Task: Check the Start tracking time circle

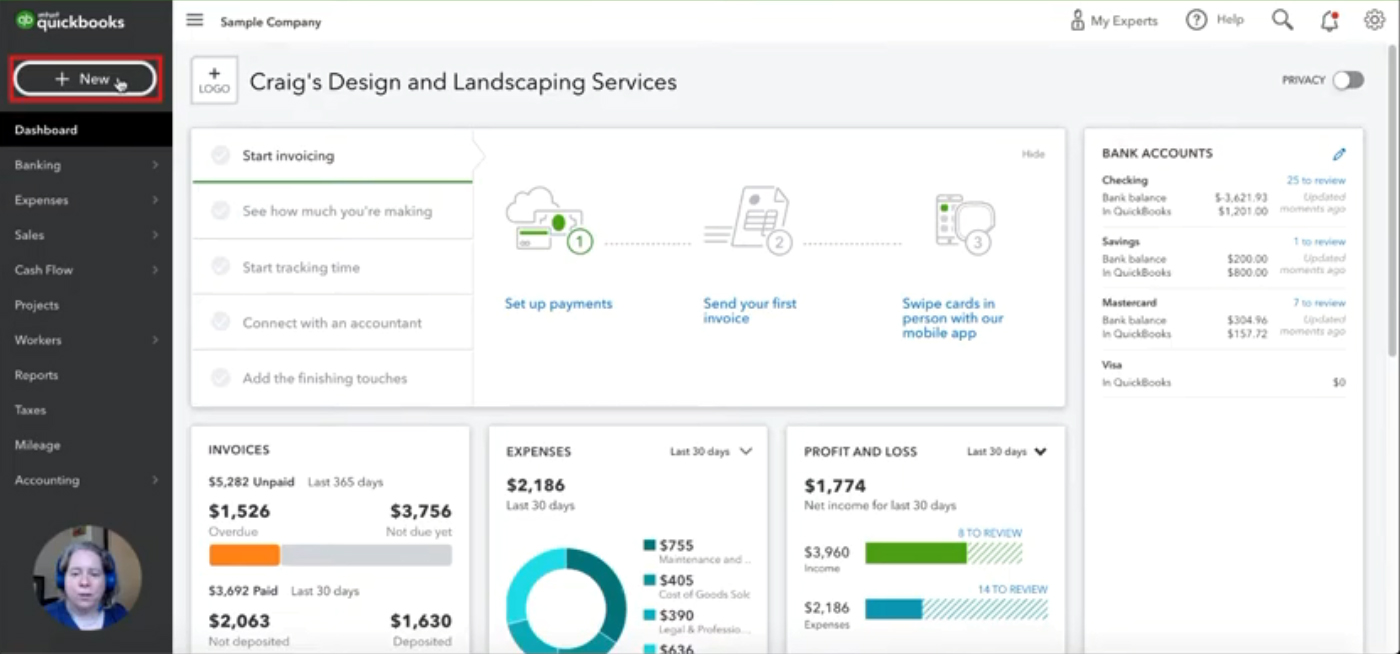Action: click(220, 267)
